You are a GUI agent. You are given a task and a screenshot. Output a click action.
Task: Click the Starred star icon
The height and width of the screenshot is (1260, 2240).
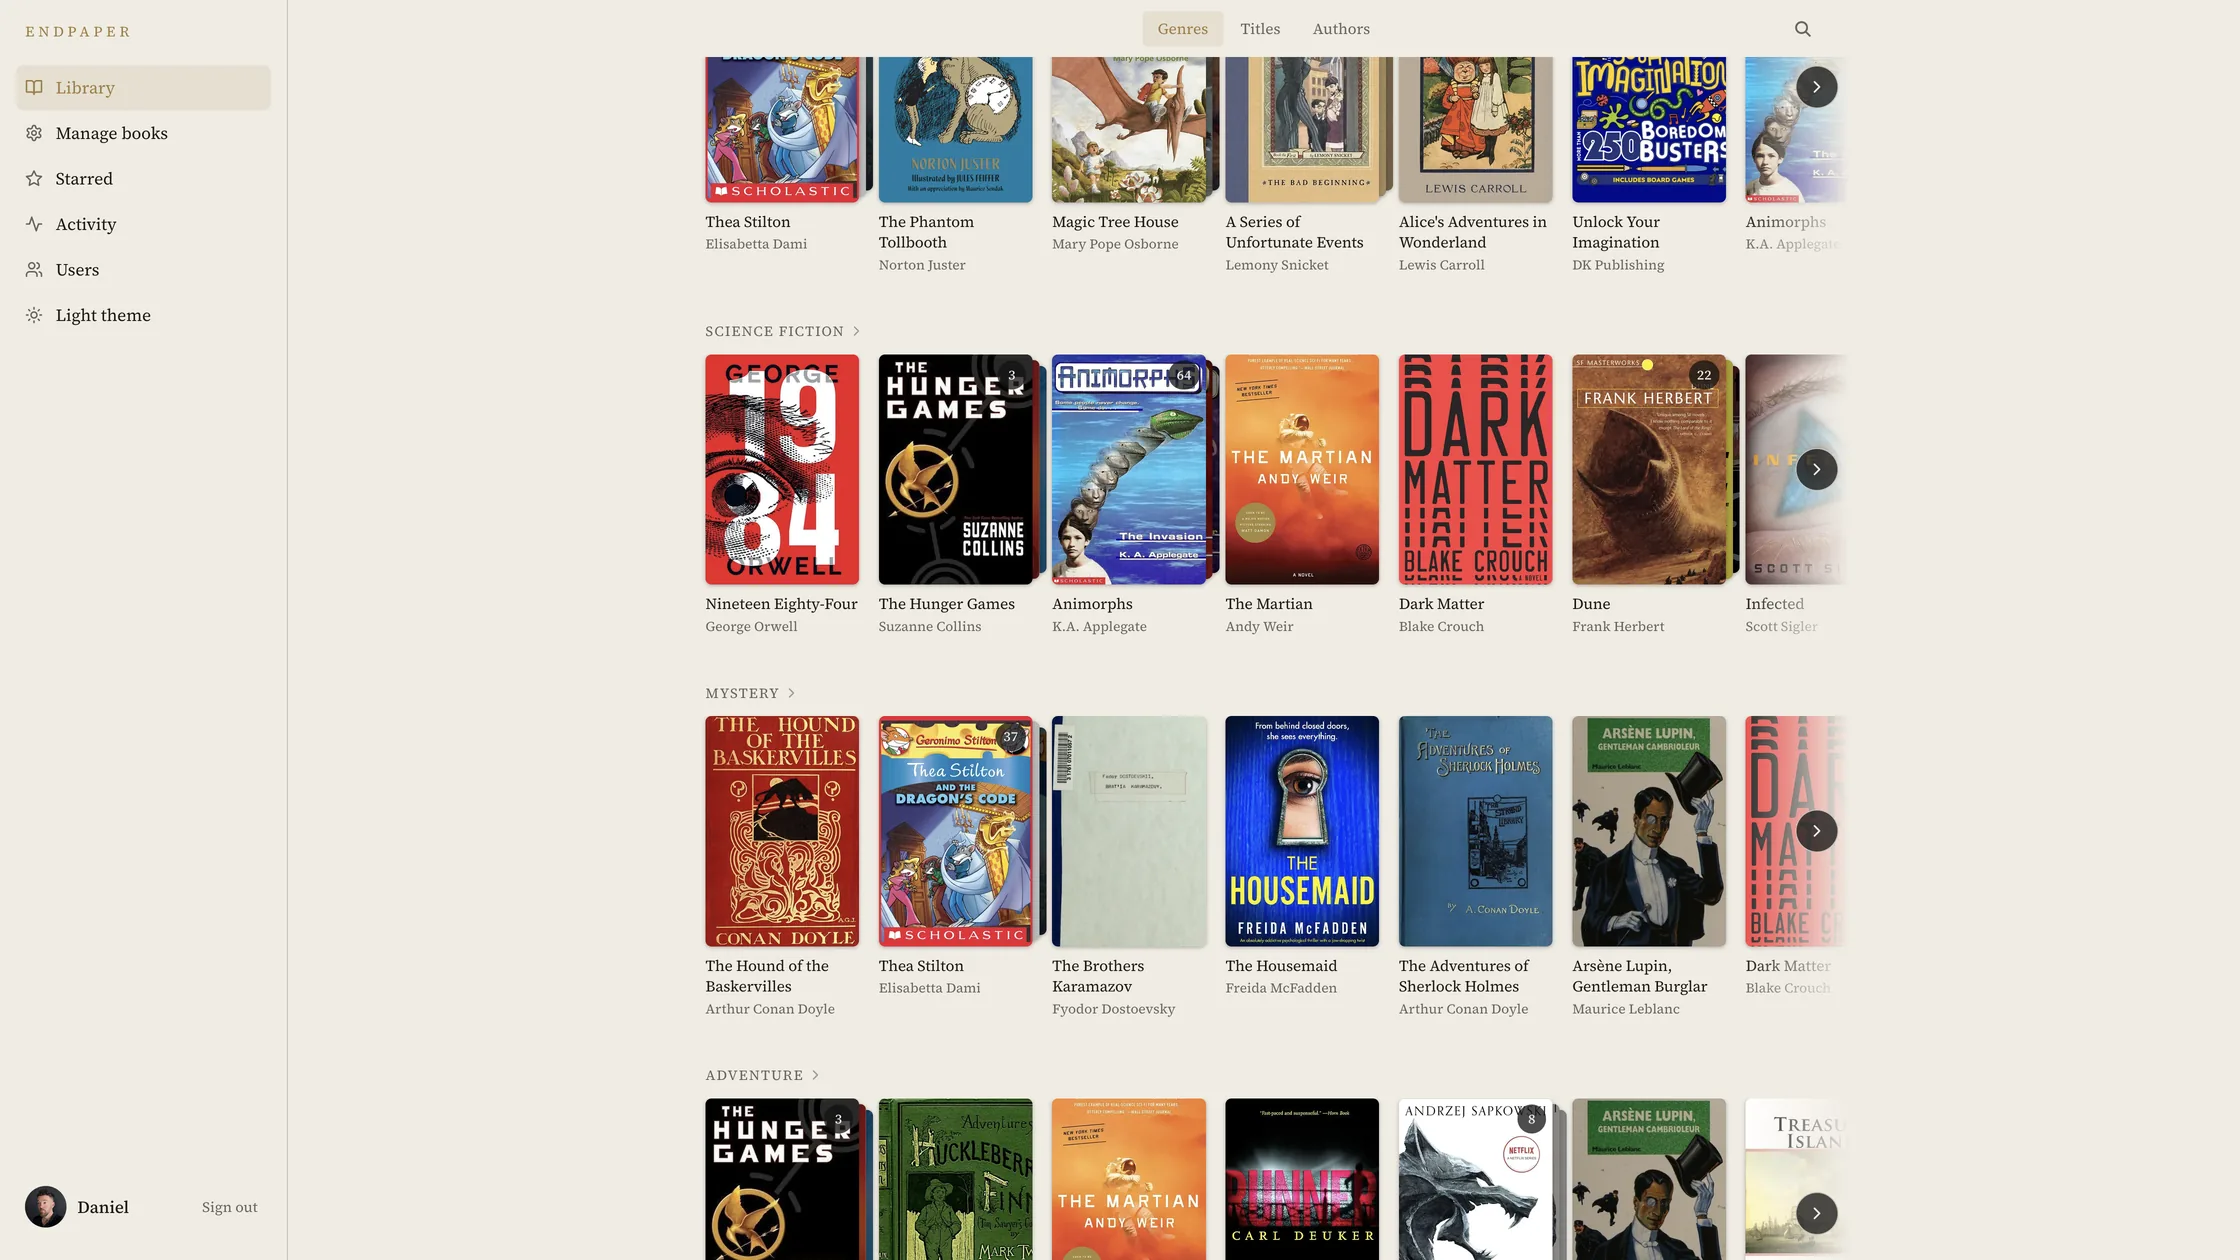34,178
